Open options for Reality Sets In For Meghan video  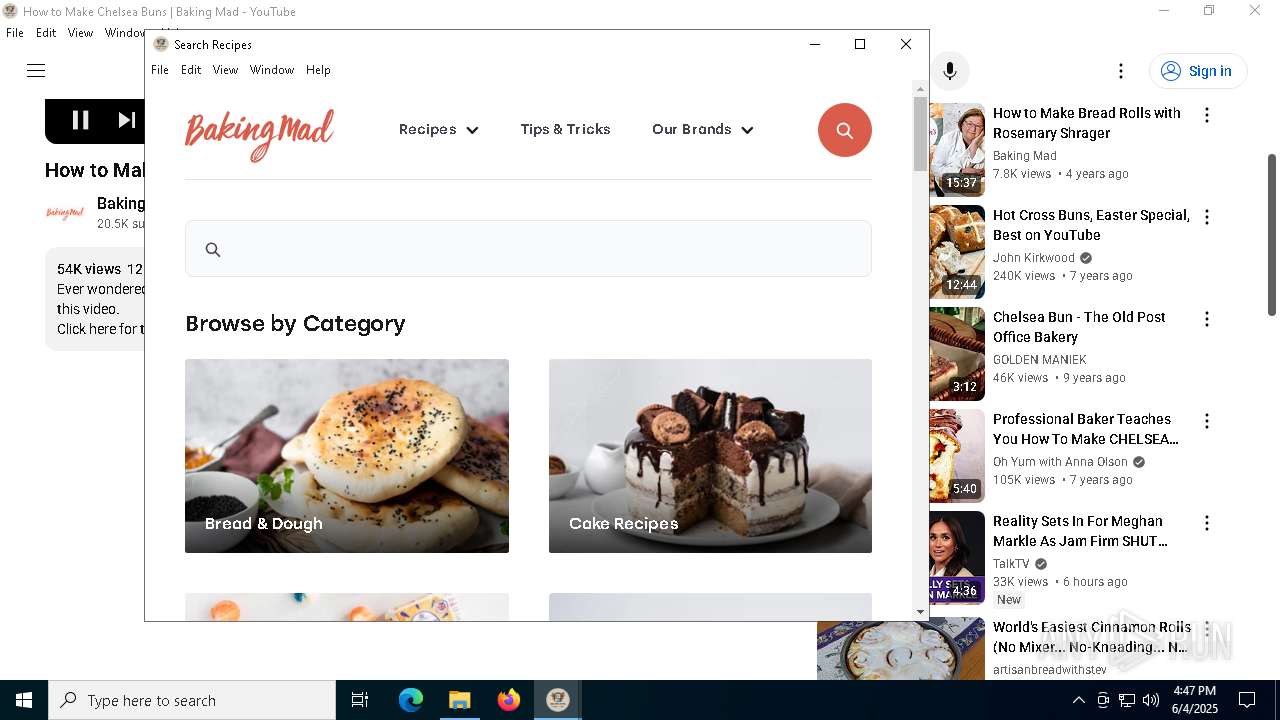coord(1207,523)
